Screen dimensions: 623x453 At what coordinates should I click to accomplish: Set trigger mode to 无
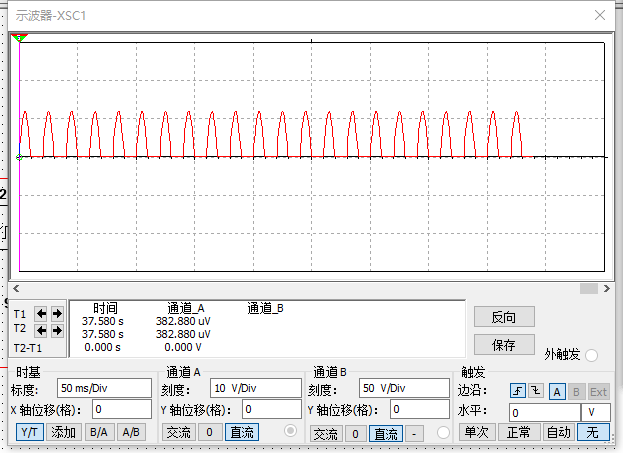[x=593, y=432]
